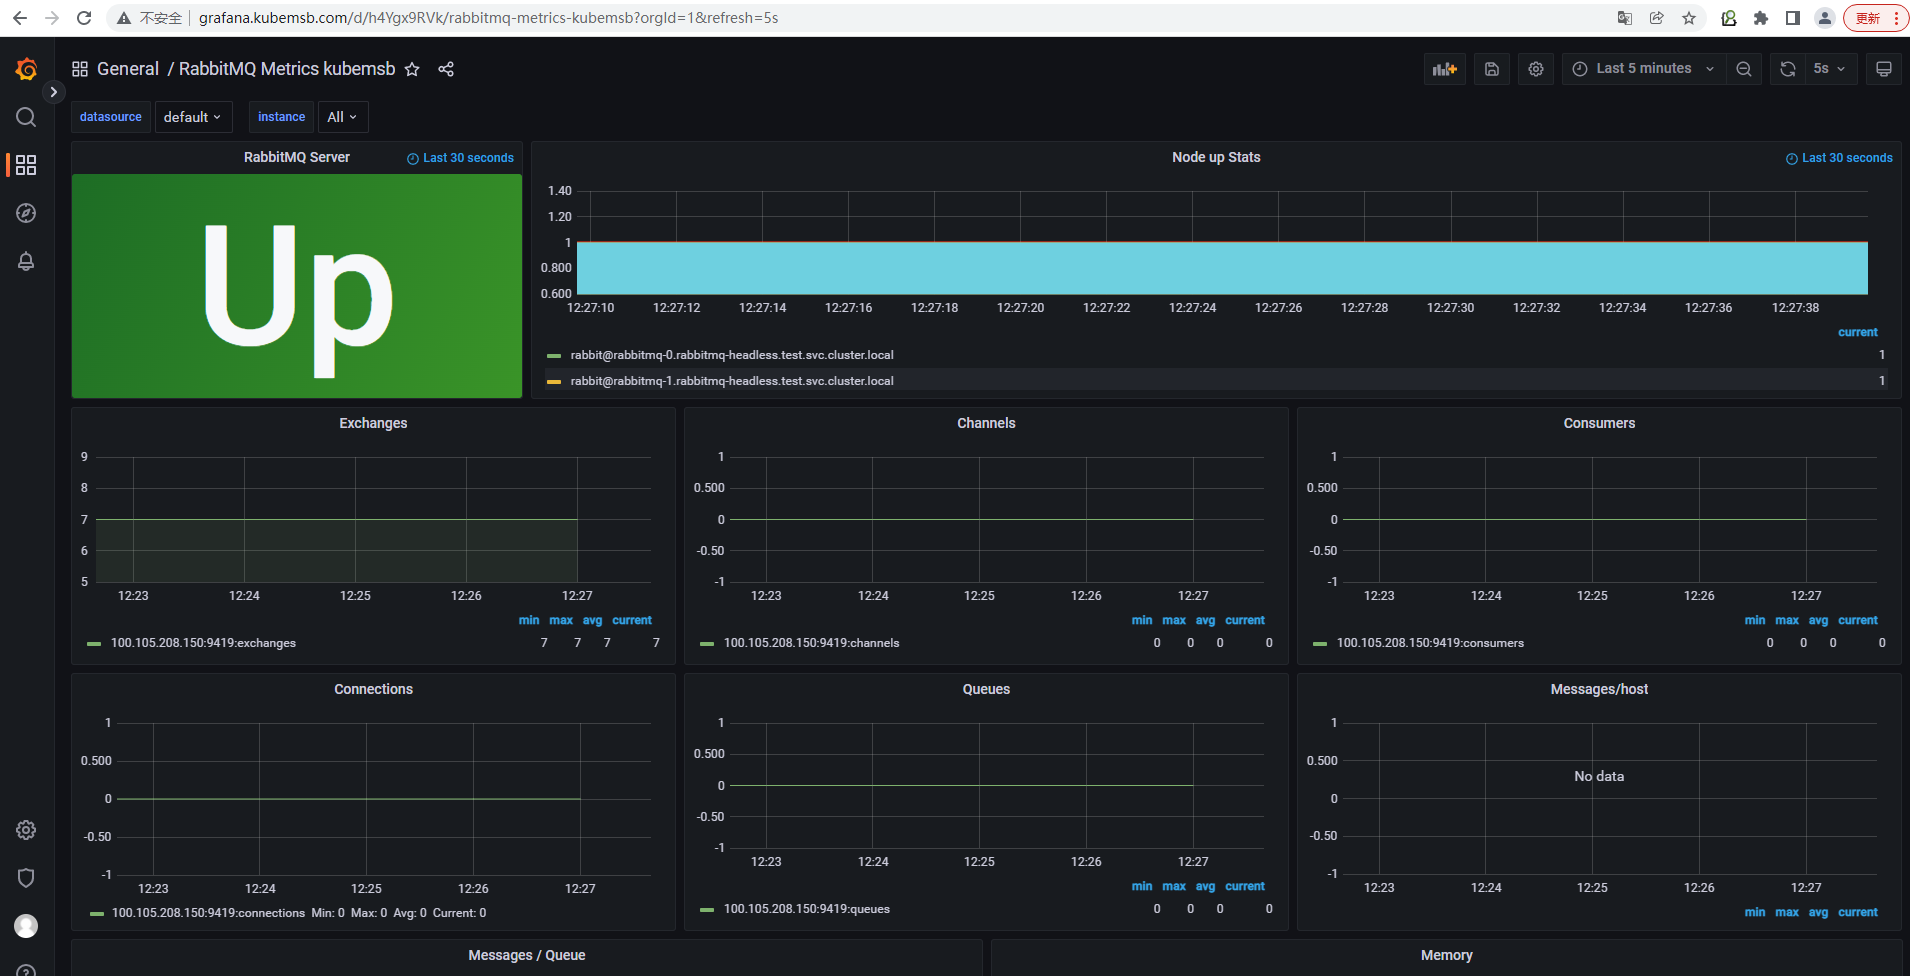Reload the page with browser refresh button

[x=84, y=18]
